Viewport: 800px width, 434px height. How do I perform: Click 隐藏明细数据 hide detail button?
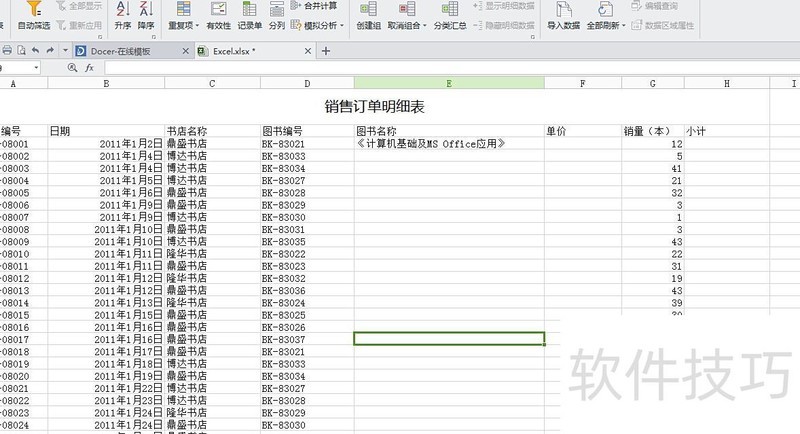click(504, 24)
